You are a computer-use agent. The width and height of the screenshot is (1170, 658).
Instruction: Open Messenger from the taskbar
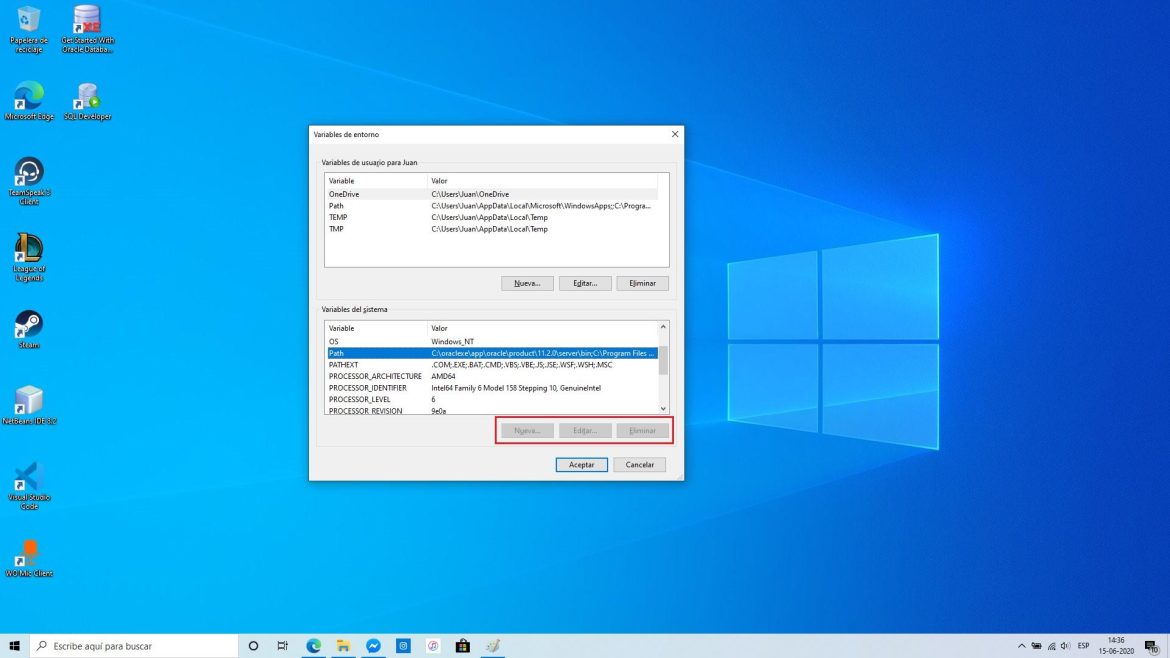click(x=373, y=645)
